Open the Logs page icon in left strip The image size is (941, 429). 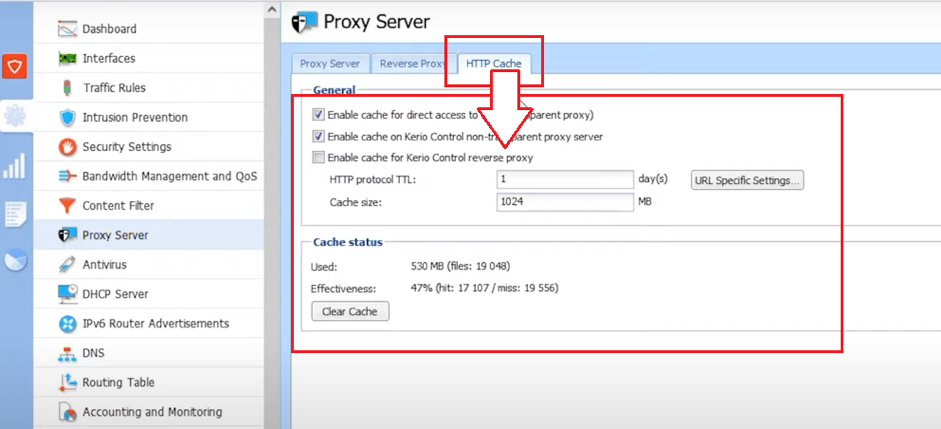[15, 214]
